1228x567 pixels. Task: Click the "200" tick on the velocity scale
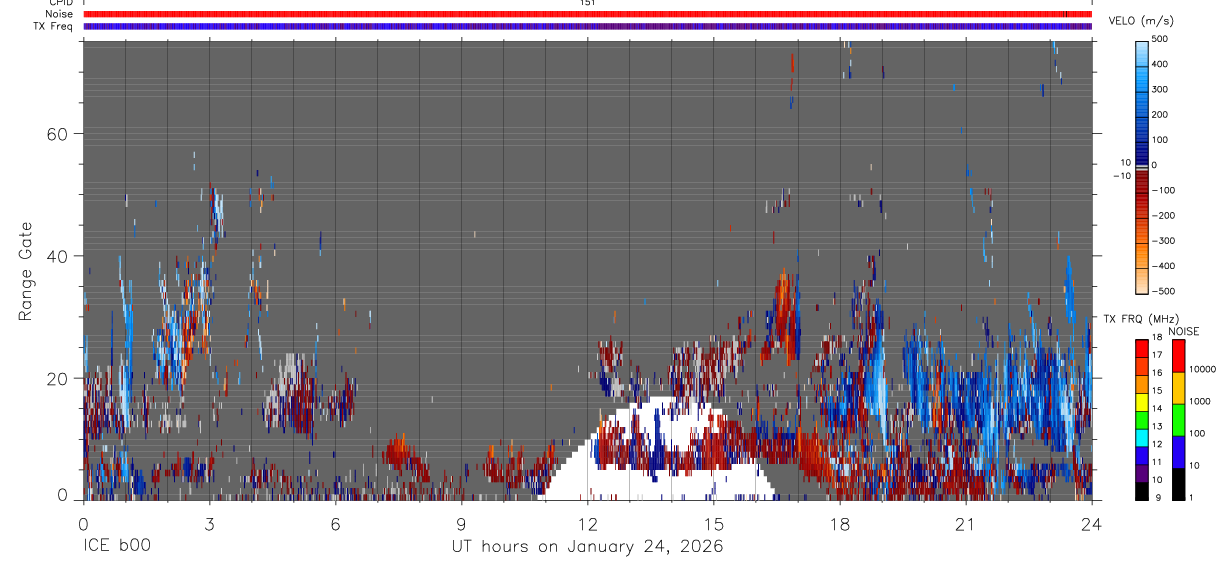click(1161, 115)
